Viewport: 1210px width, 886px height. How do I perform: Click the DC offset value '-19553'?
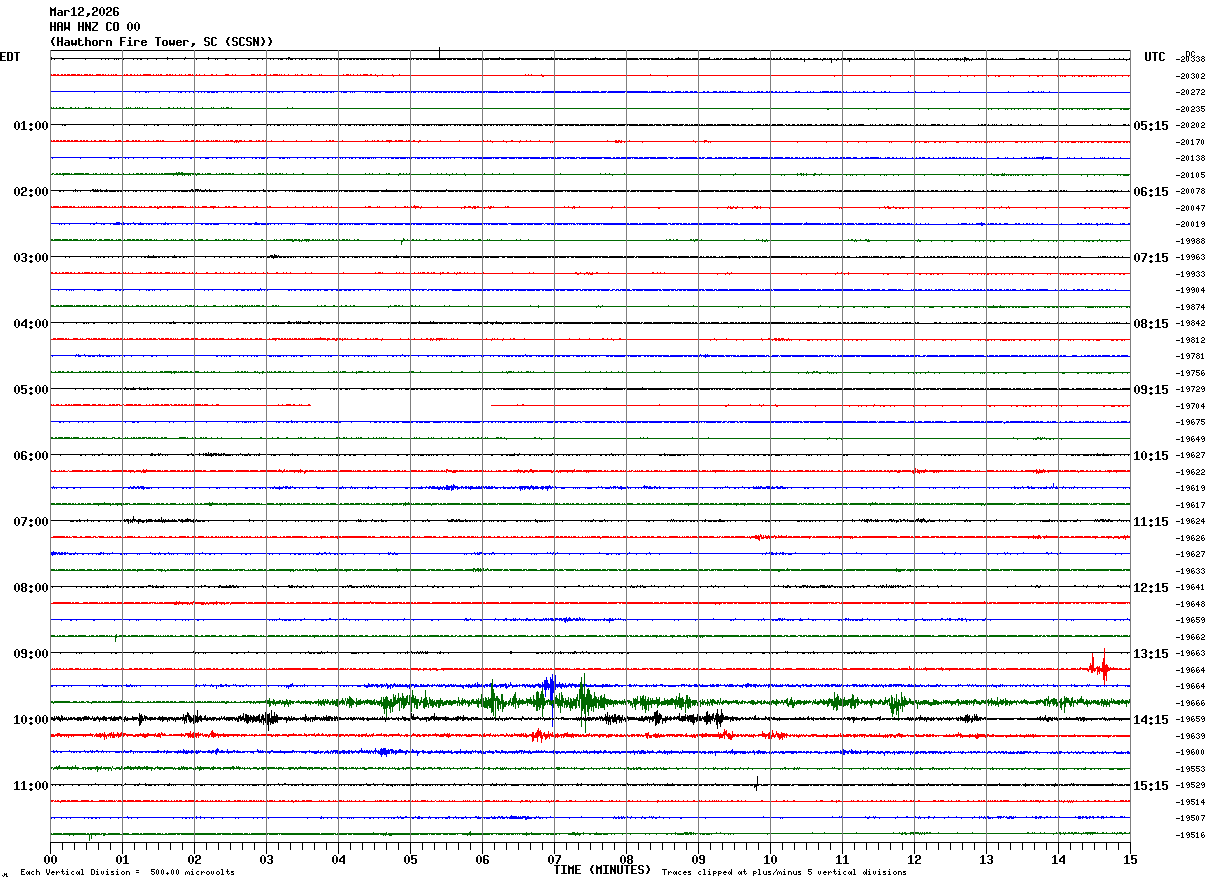coord(1191,769)
